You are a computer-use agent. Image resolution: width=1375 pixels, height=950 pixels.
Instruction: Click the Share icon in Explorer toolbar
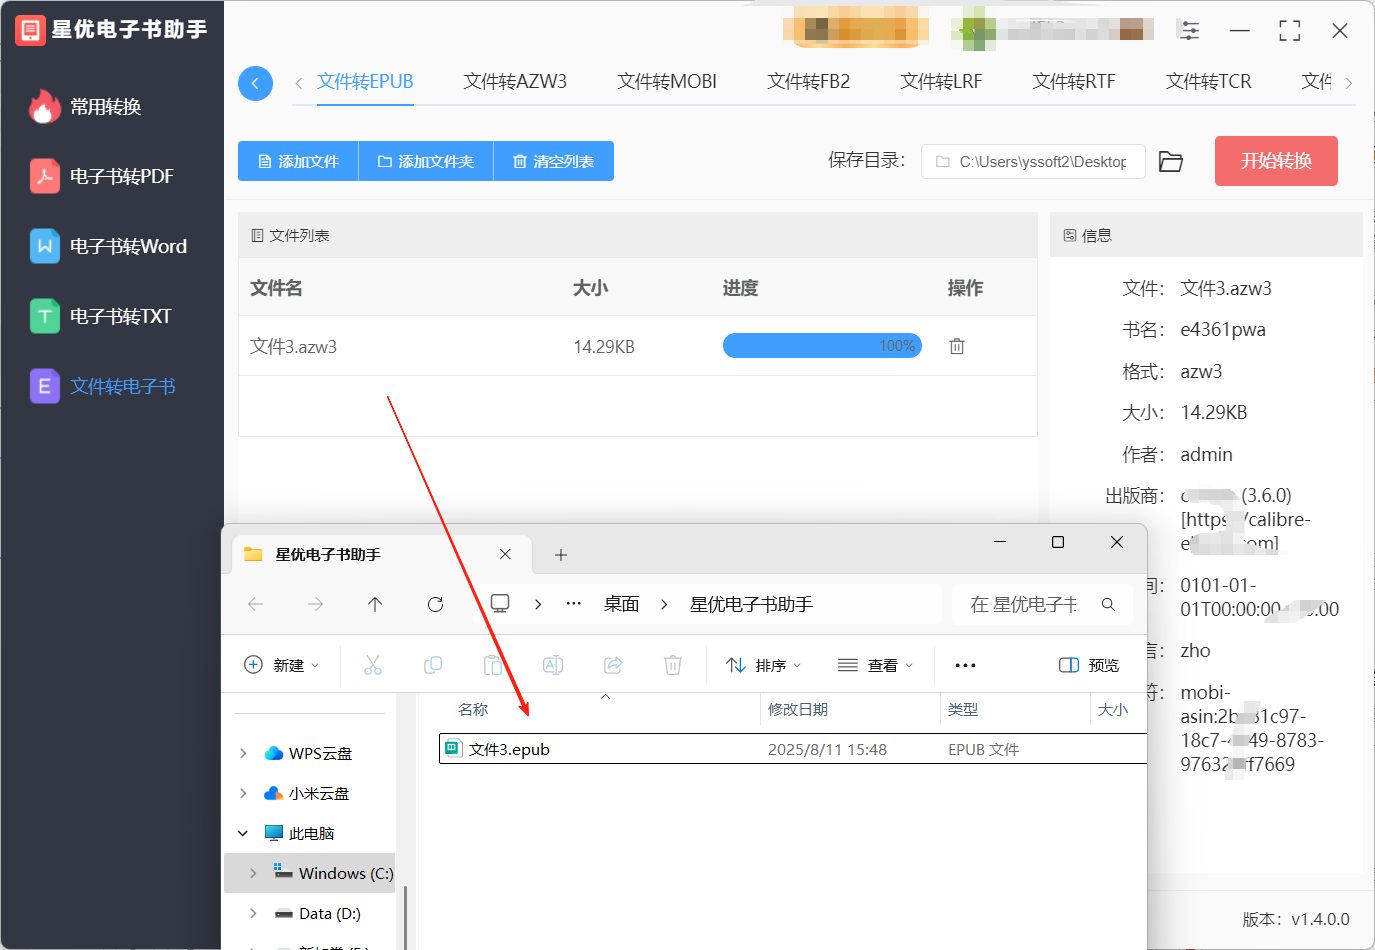coord(613,665)
